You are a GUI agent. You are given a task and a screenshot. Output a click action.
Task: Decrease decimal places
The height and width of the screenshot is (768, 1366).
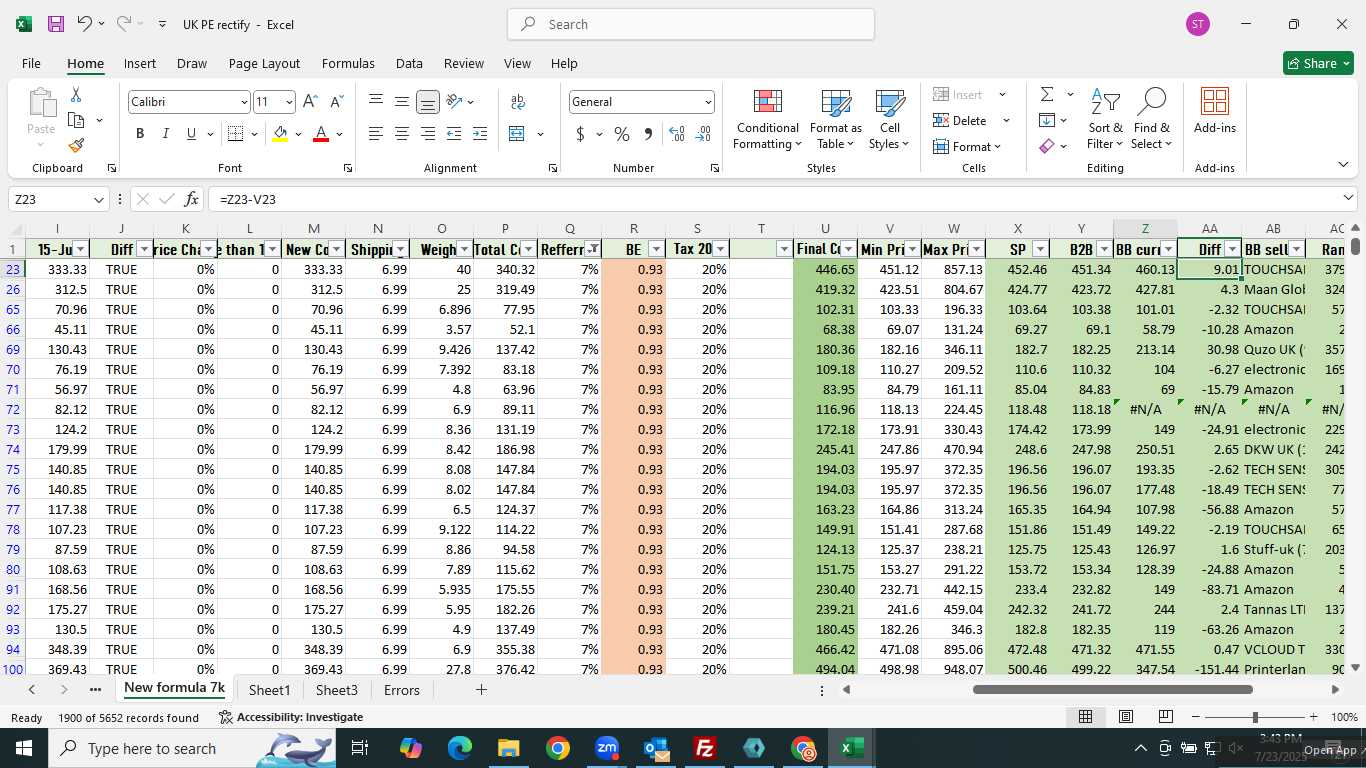click(x=703, y=133)
